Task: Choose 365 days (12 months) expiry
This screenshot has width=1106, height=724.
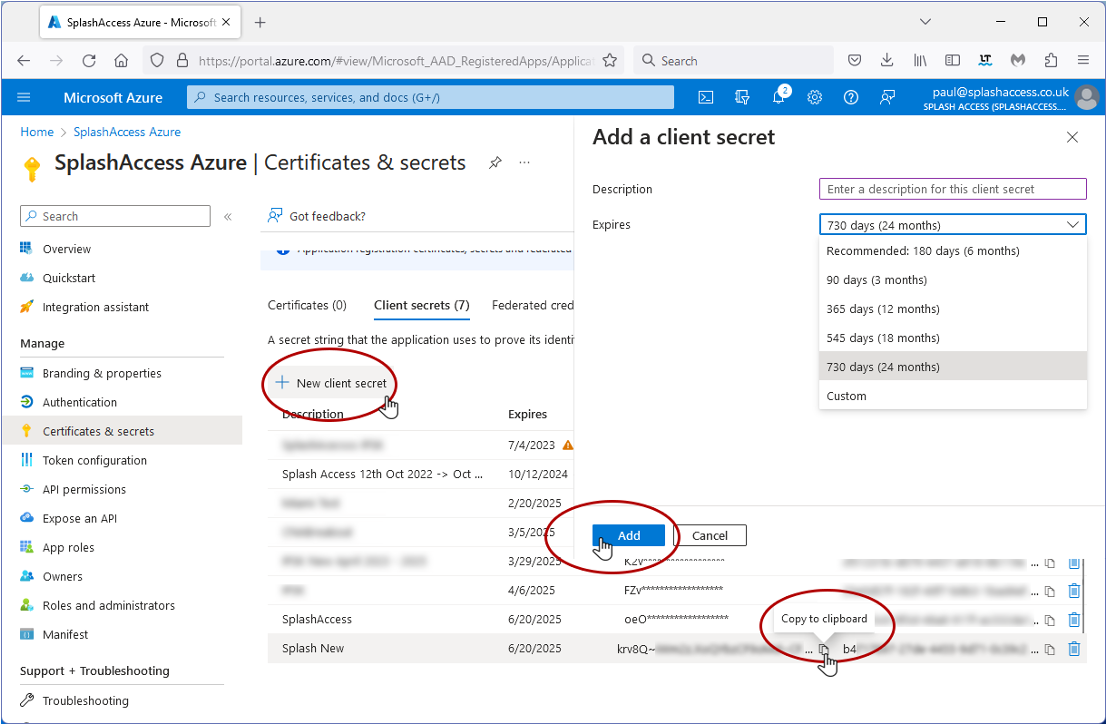Action: [952, 309]
